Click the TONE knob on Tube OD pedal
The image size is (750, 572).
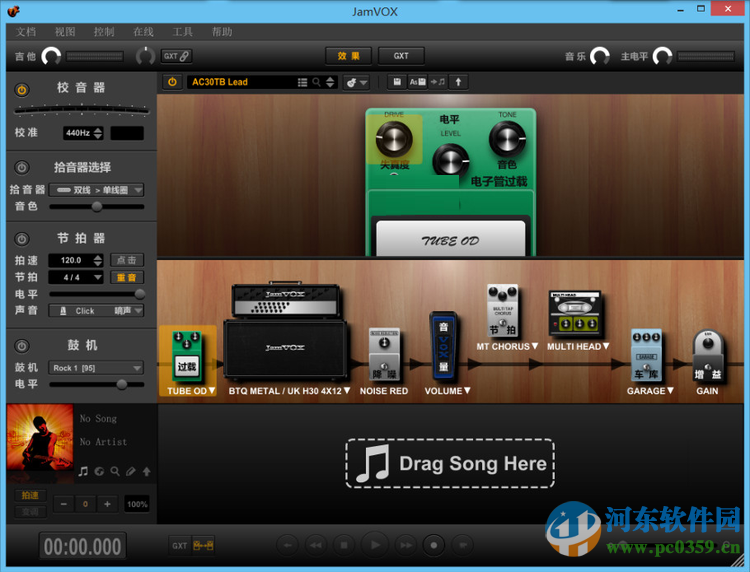click(507, 139)
